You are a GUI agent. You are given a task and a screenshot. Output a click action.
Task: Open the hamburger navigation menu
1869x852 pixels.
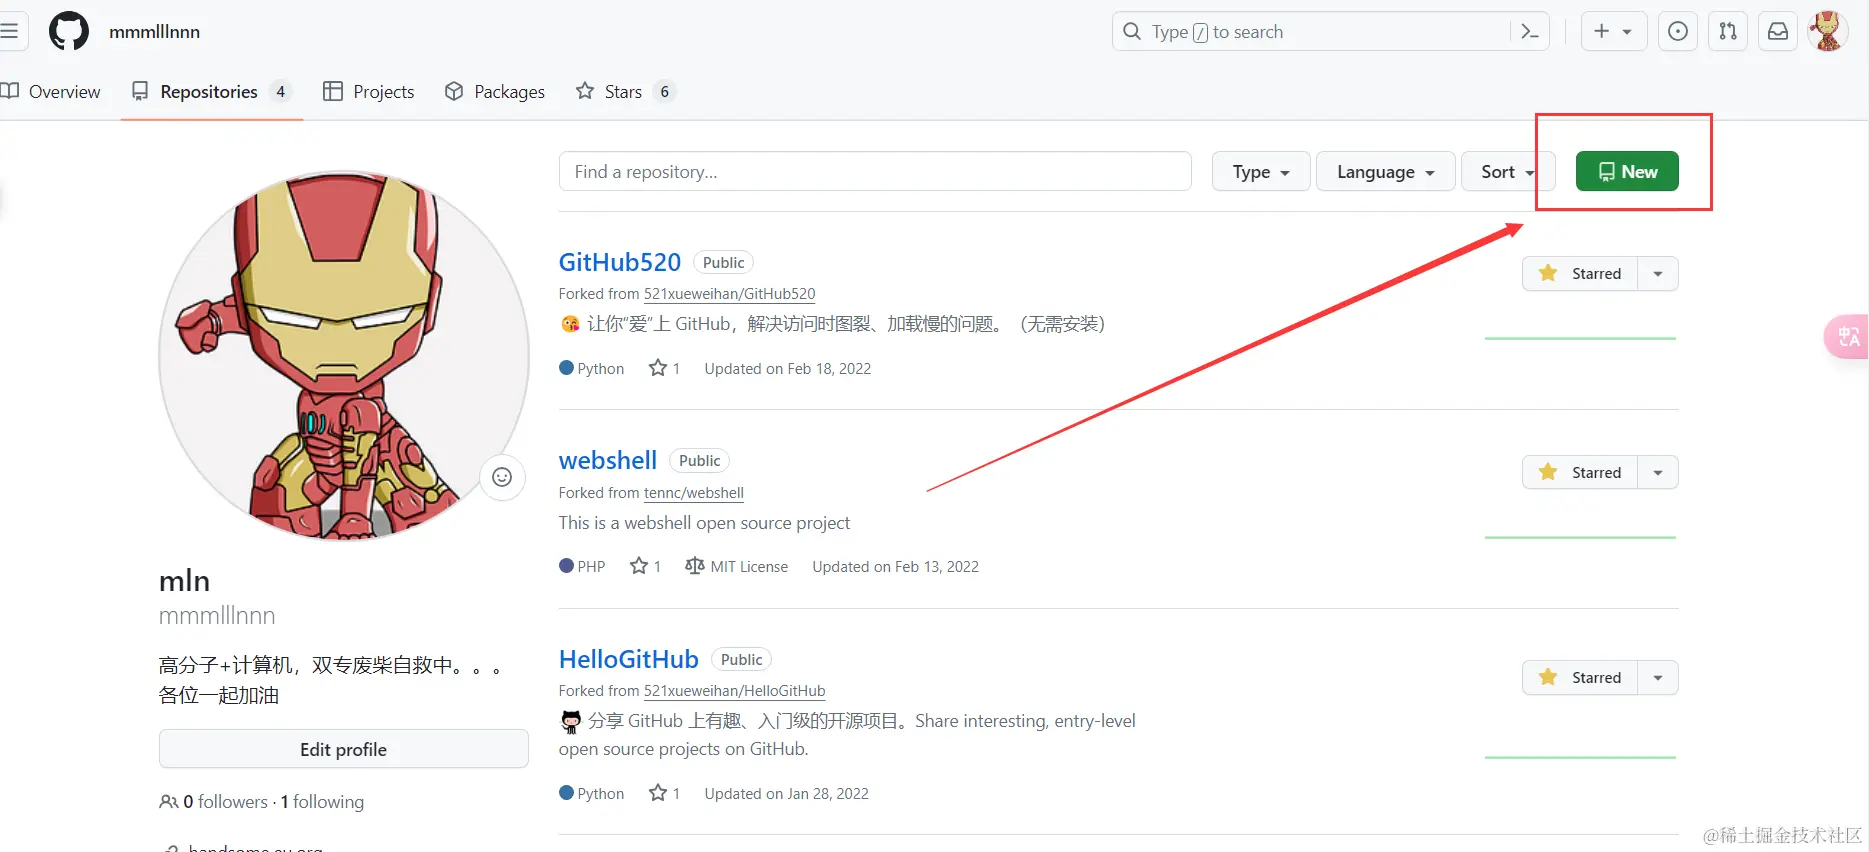9,31
